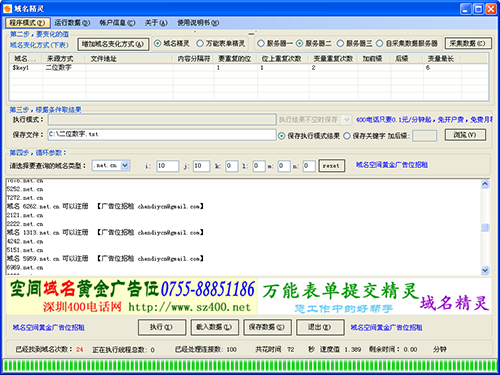
Task: Select the 万能表单精灵 radio option
Action: 221,43
